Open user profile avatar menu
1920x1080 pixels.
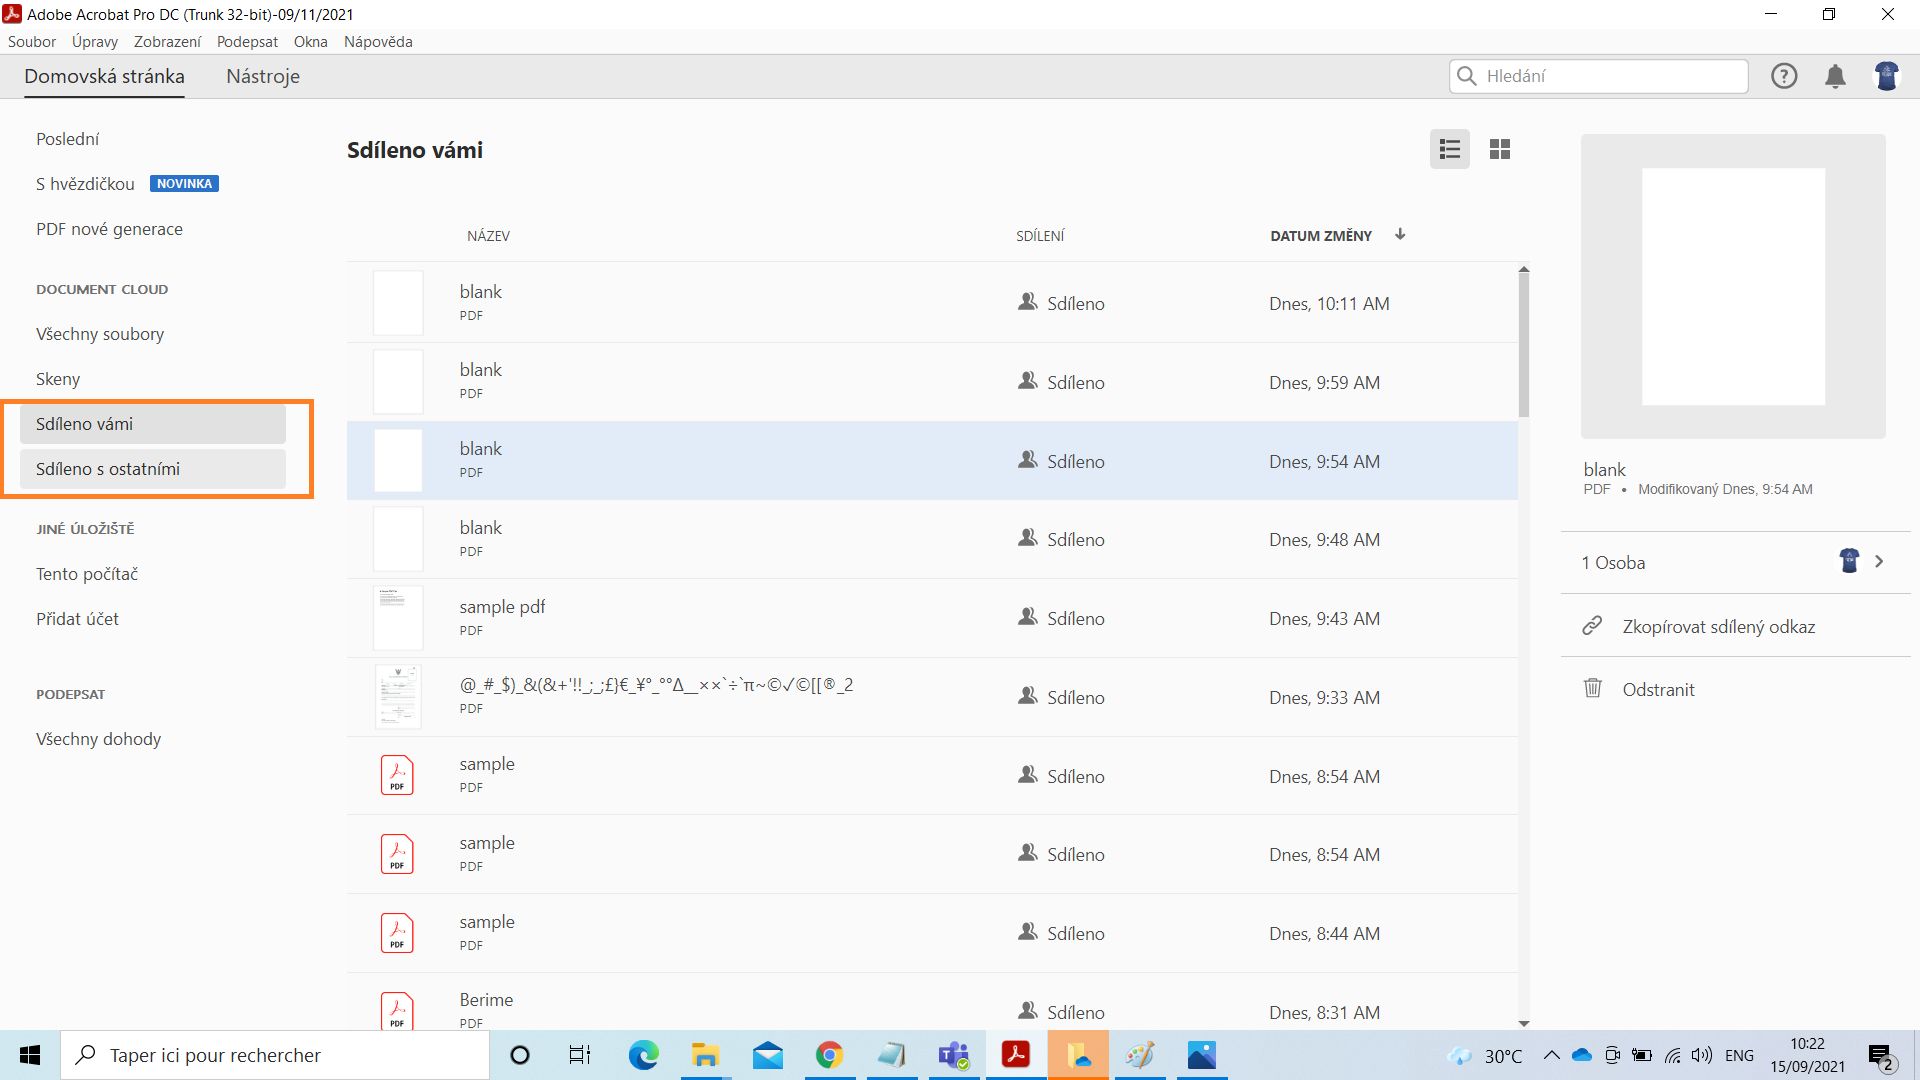[x=1886, y=76]
